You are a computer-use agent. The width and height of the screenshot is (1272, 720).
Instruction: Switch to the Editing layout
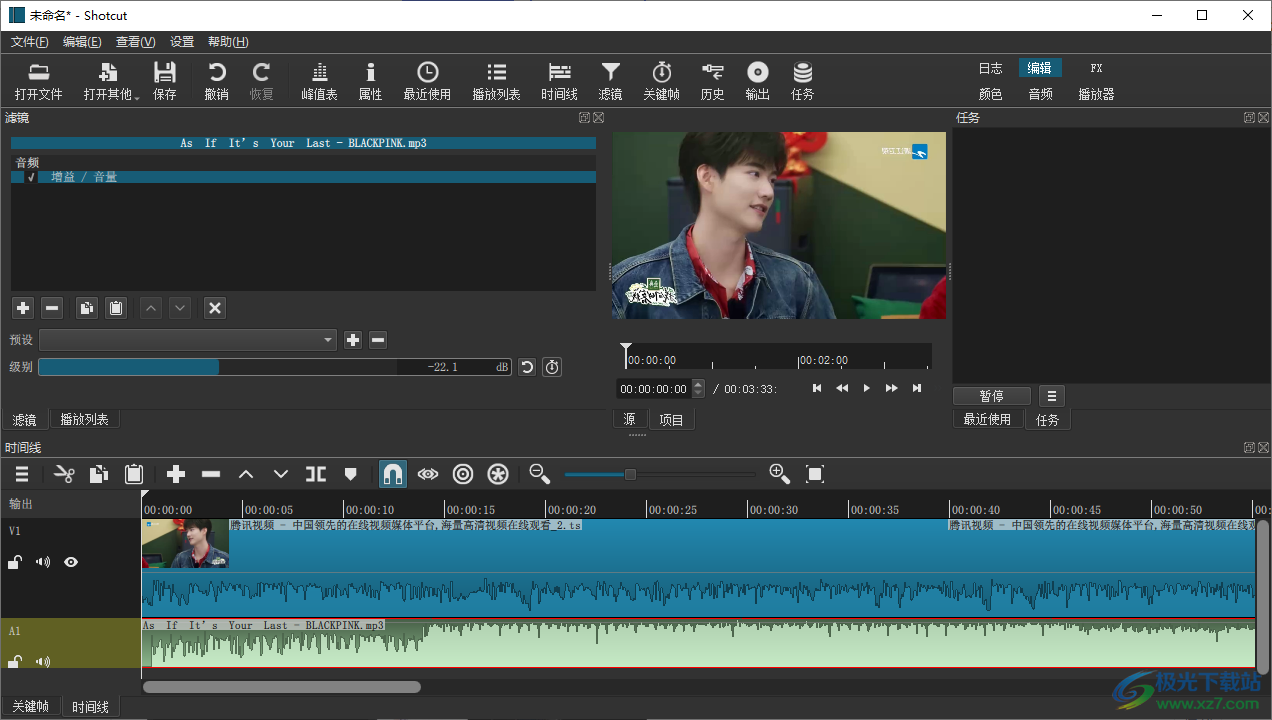pos(1040,68)
